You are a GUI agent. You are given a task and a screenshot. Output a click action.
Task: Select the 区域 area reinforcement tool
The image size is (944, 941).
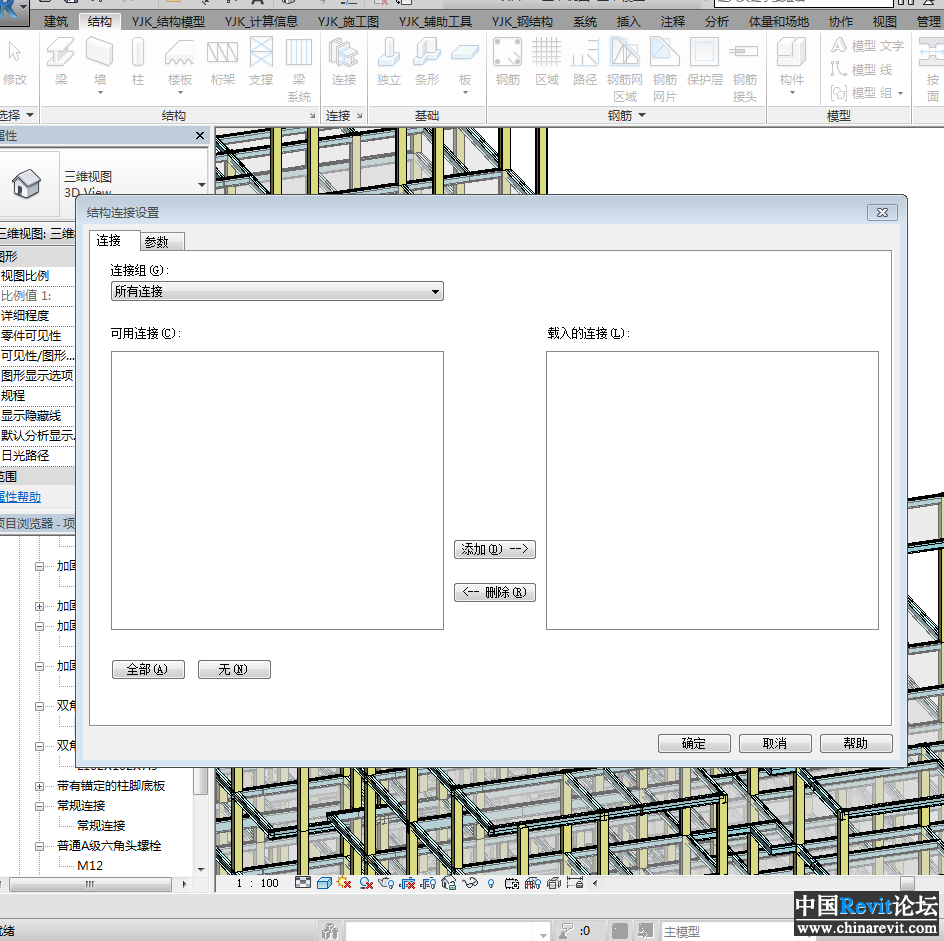tap(547, 61)
